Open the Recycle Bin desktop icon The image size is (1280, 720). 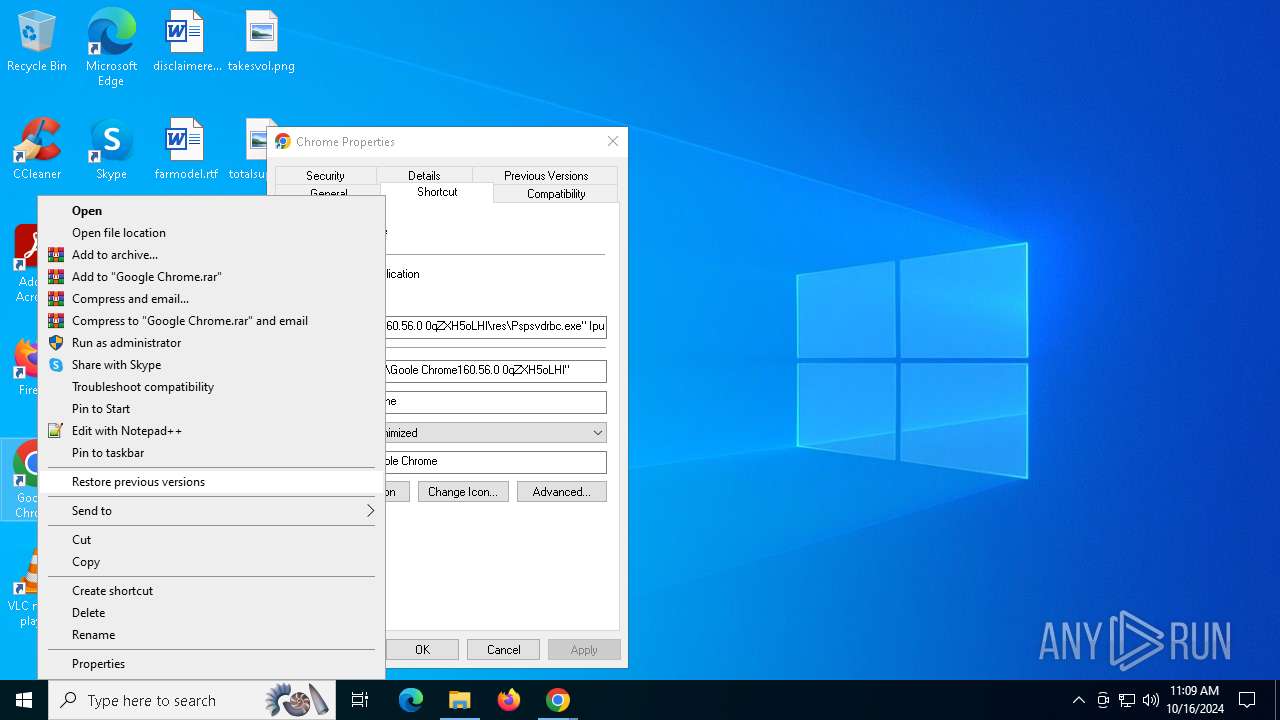pyautogui.click(x=37, y=42)
